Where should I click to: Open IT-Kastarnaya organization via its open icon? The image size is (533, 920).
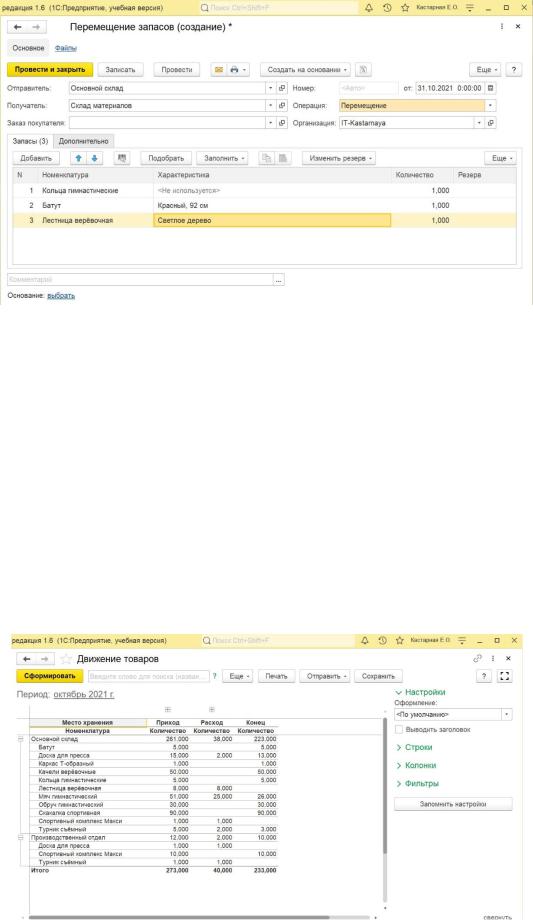coord(491,123)
